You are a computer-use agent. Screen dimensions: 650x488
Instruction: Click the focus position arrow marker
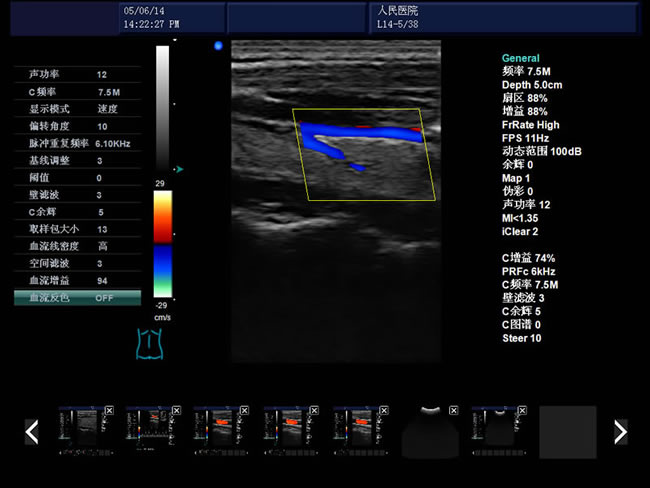(x=178, y=169)
